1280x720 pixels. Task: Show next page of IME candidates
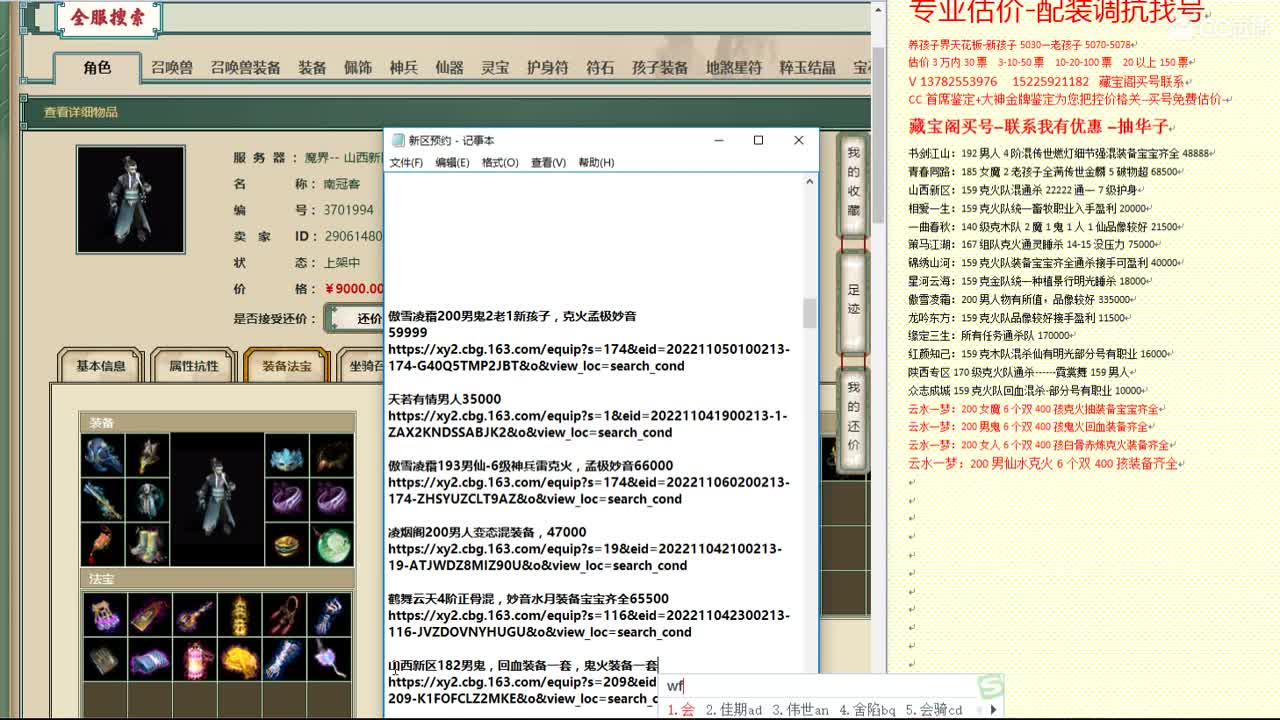coord(993,710)
